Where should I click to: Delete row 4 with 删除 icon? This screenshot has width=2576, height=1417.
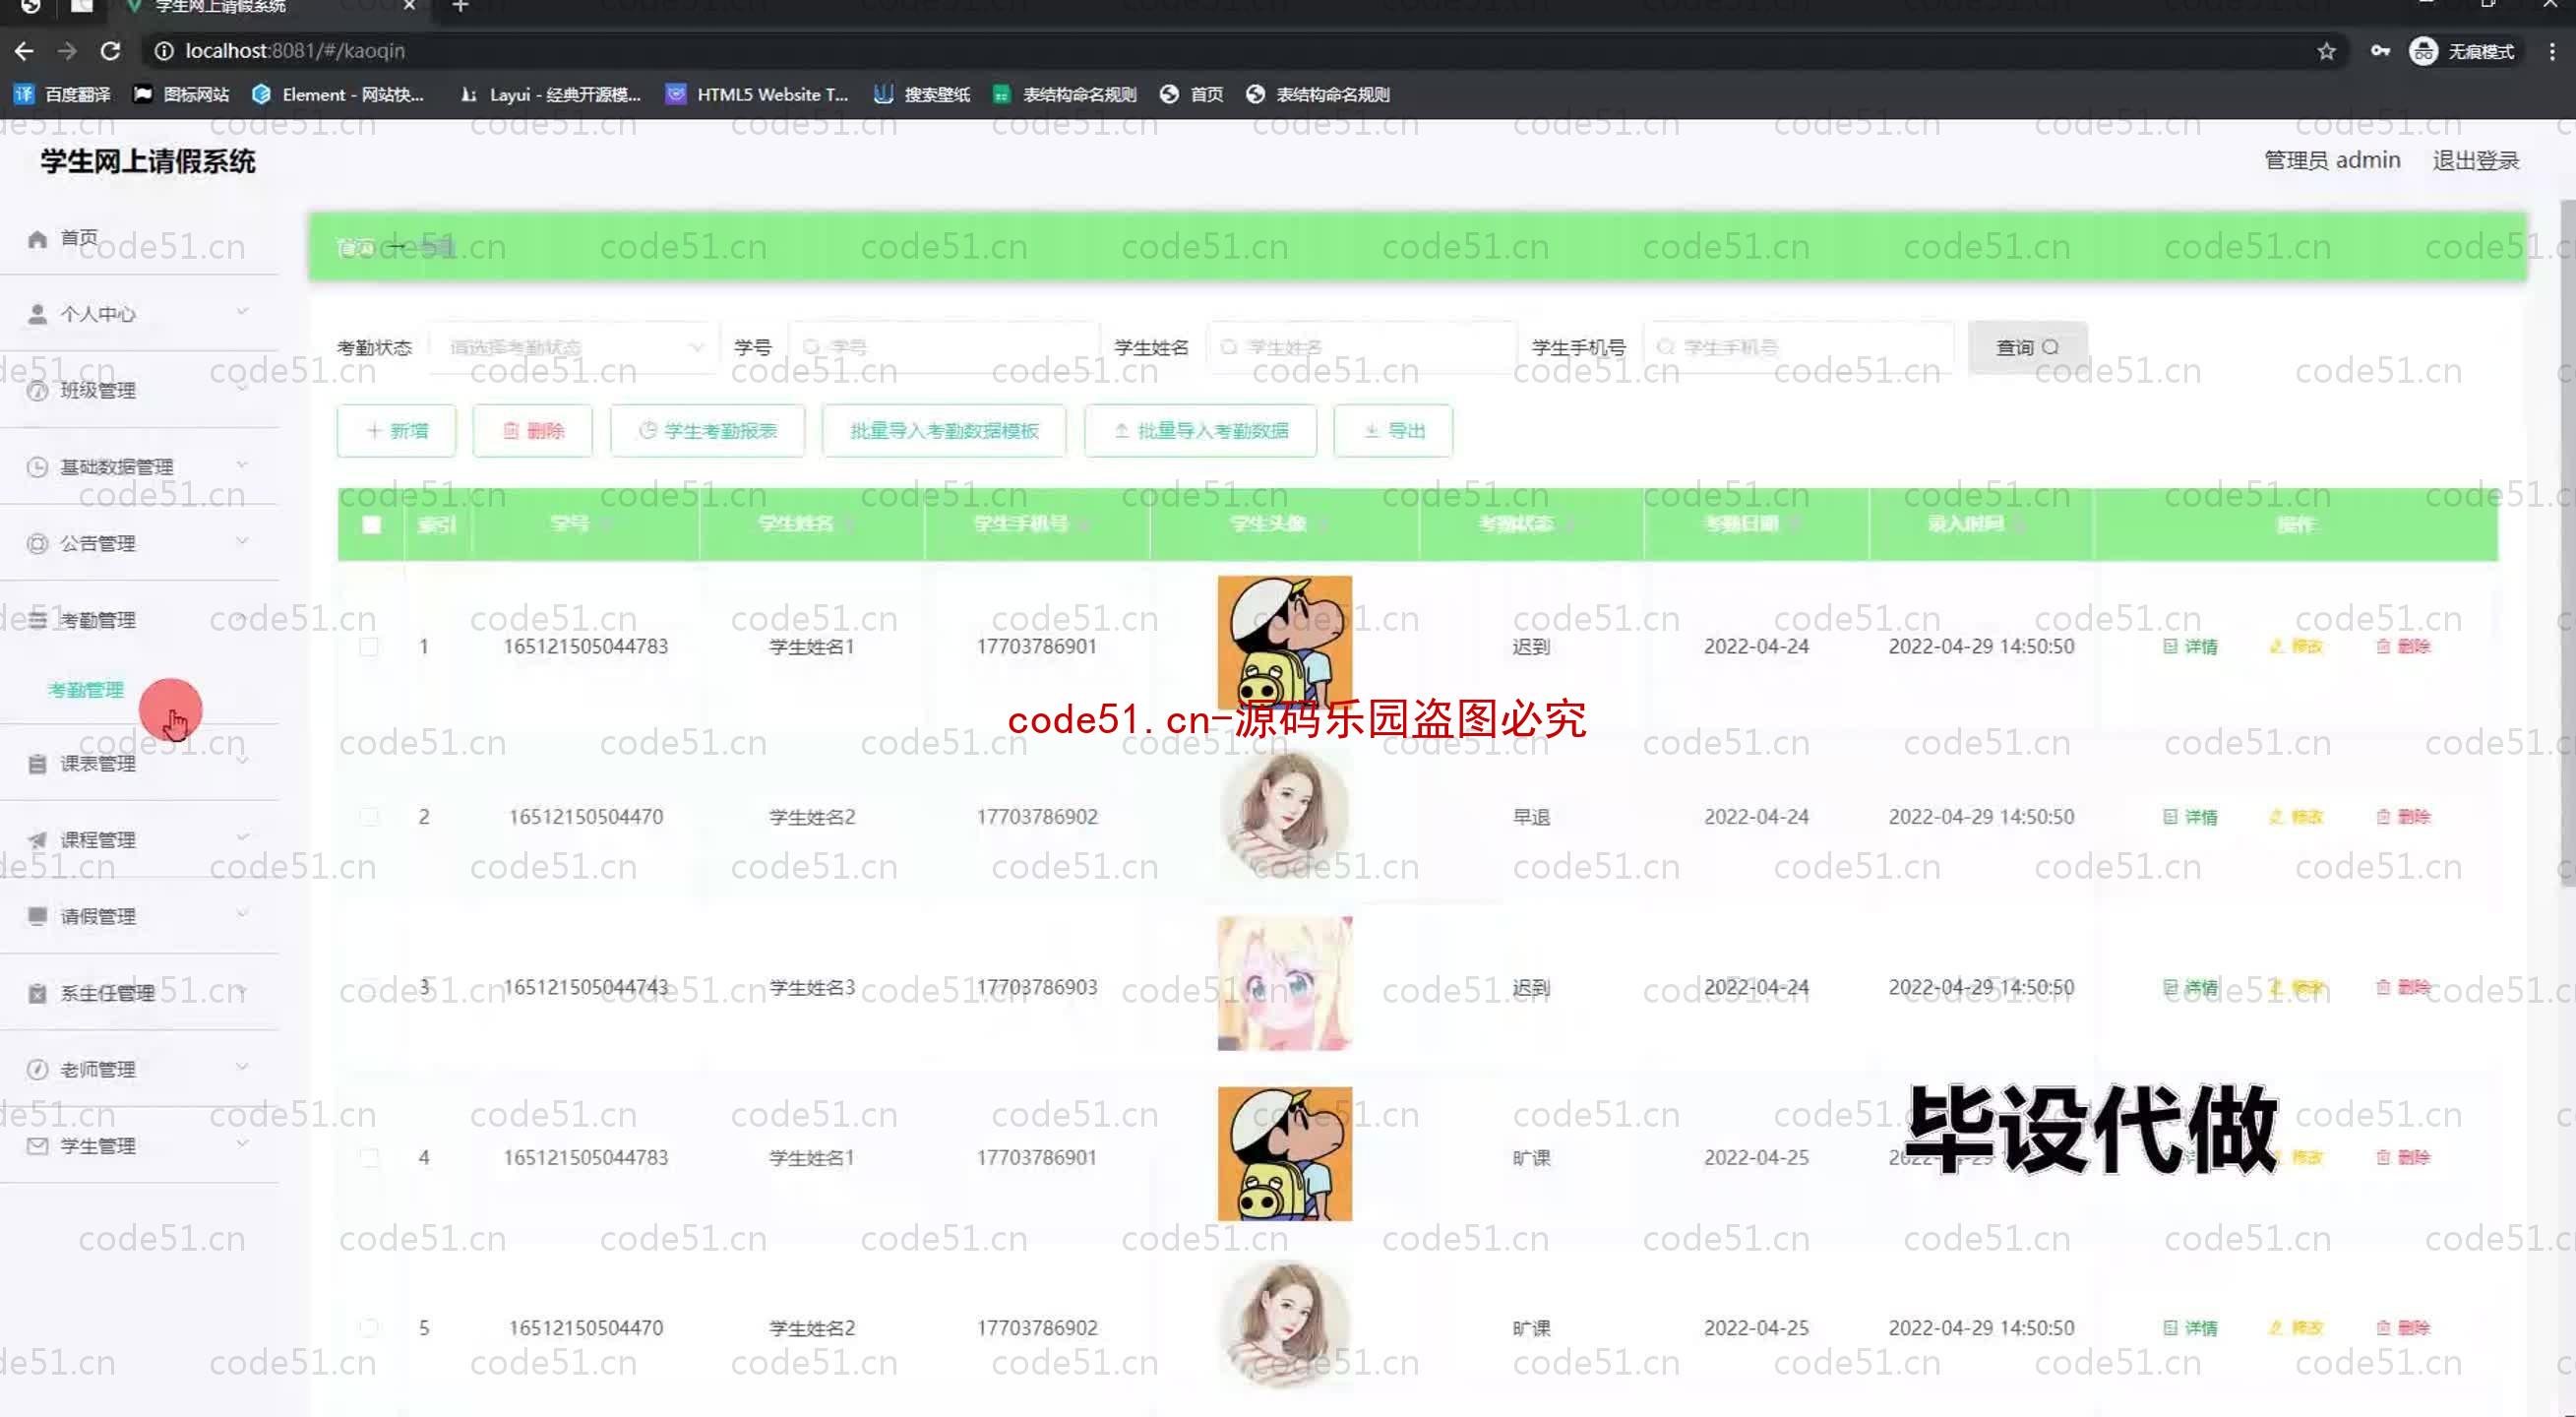(x=2402, y=1157)
